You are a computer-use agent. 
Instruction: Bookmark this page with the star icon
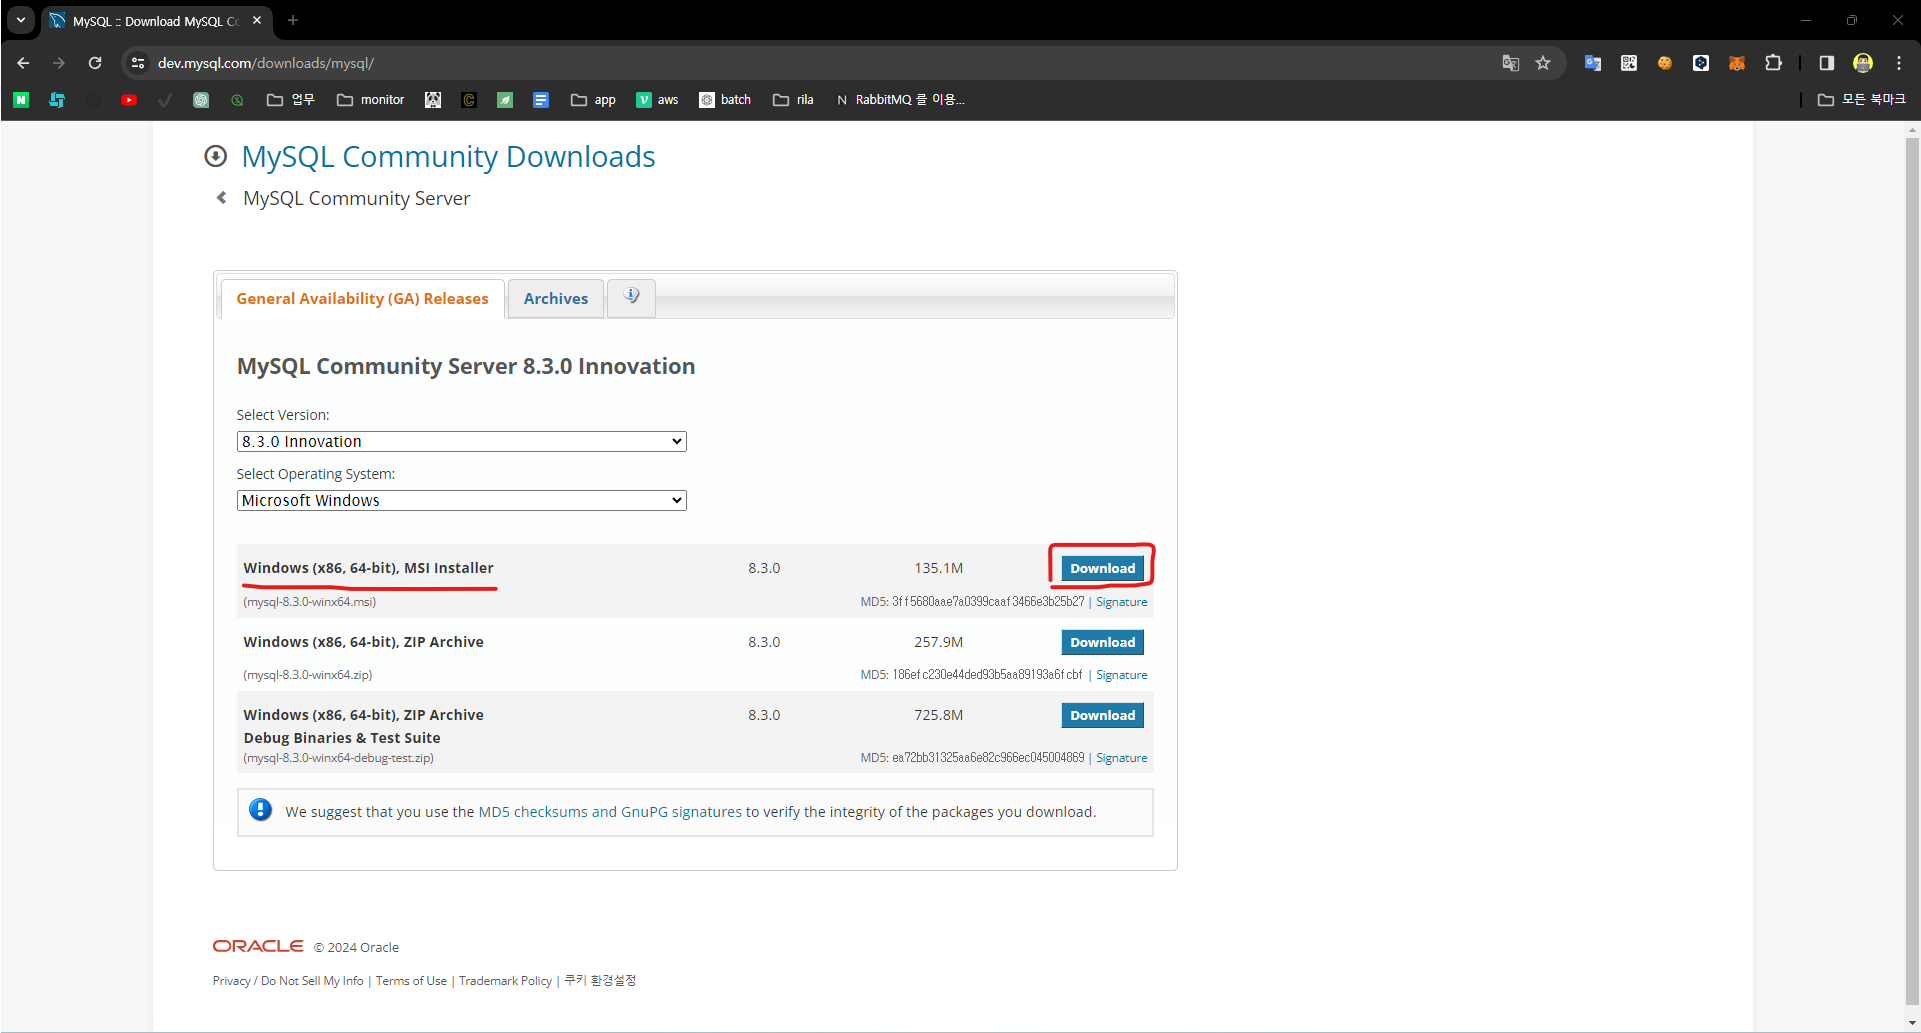(1543, 63)
